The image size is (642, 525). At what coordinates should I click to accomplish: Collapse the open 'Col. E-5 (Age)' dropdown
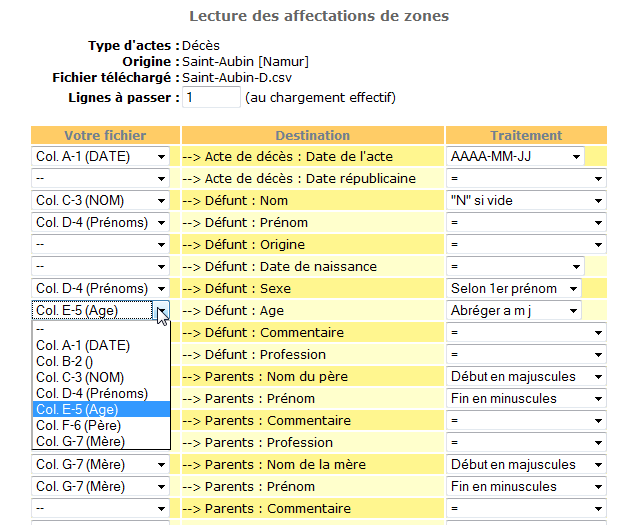pyautogui.click(x=161, y=311)
